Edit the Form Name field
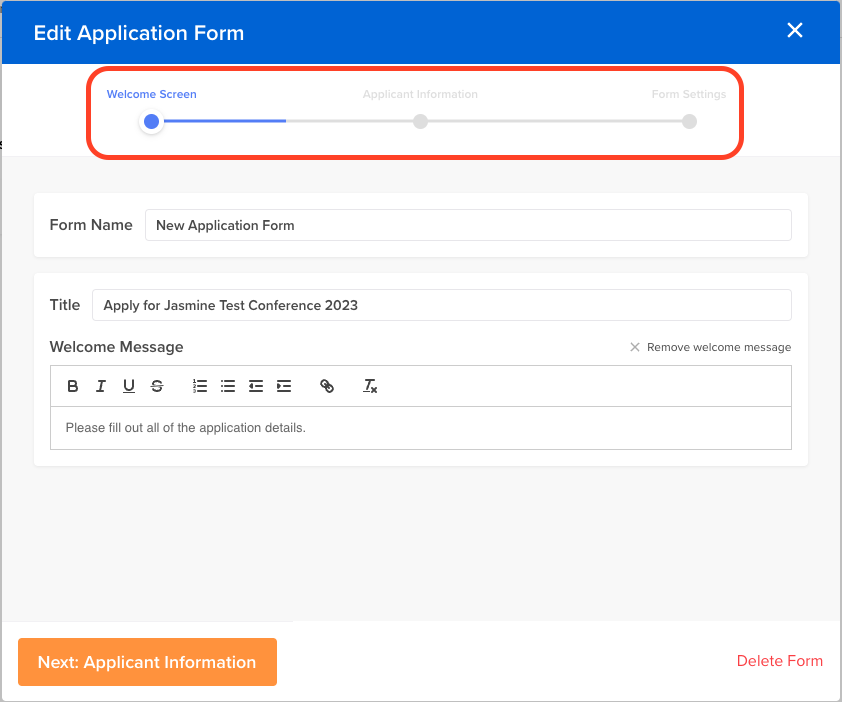 (467, 225)
